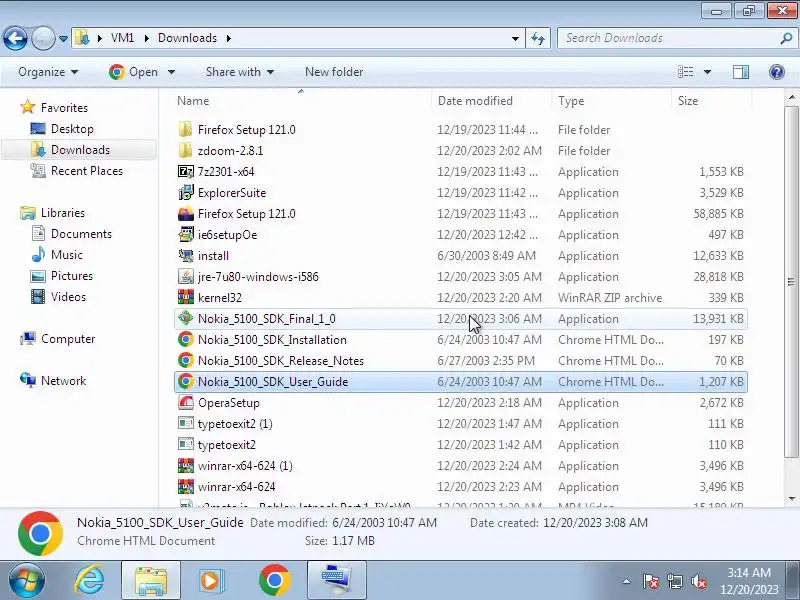Select Firefox Setup 121.0 application icon
The width and height of the screenshot is (800, 600).
click(186, 213)
